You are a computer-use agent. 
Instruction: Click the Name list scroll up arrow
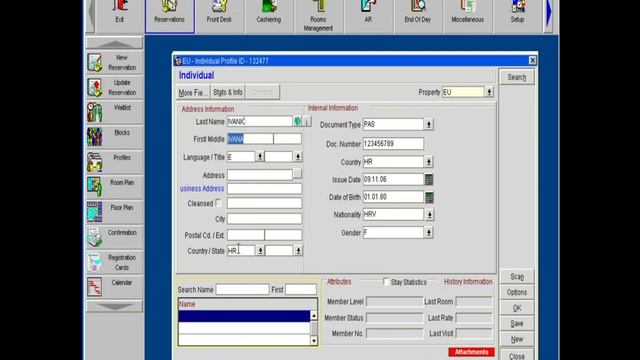pyautogui.click(x=313, y=316)
